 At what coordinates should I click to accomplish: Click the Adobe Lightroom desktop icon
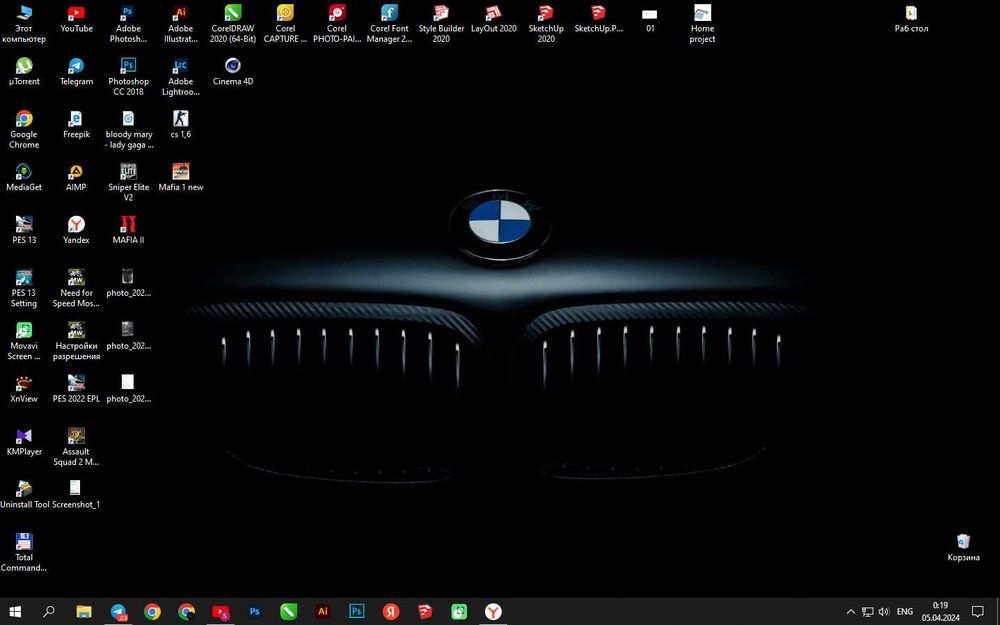(x=181, y=66)
